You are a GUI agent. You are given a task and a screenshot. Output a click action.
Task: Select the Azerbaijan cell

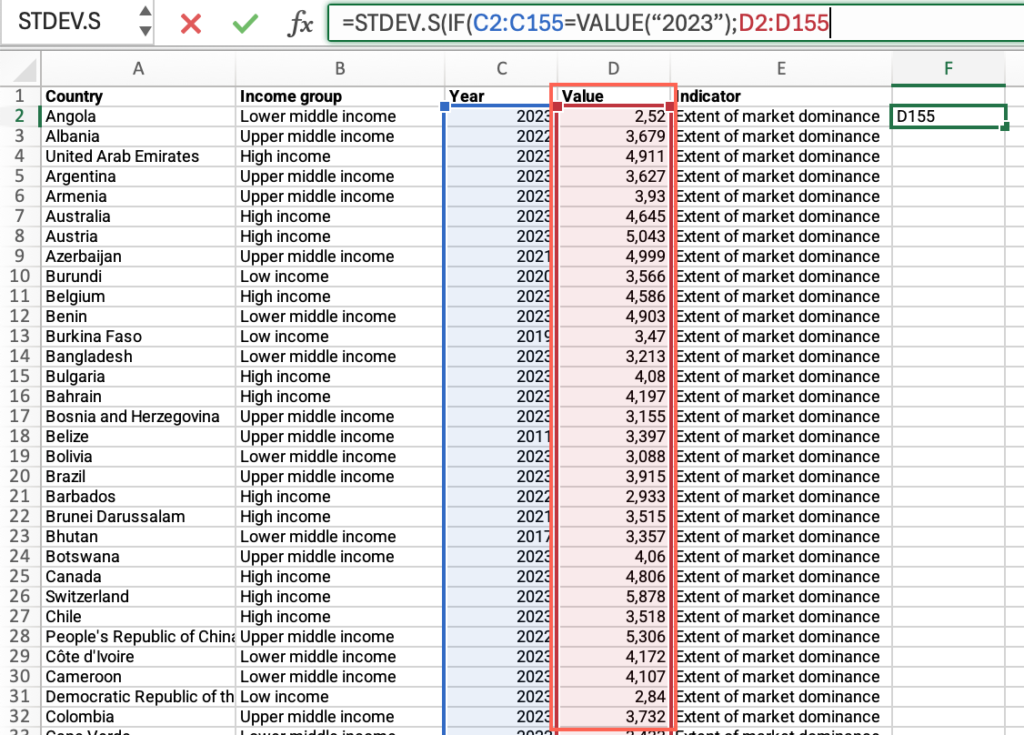point(138,256)
